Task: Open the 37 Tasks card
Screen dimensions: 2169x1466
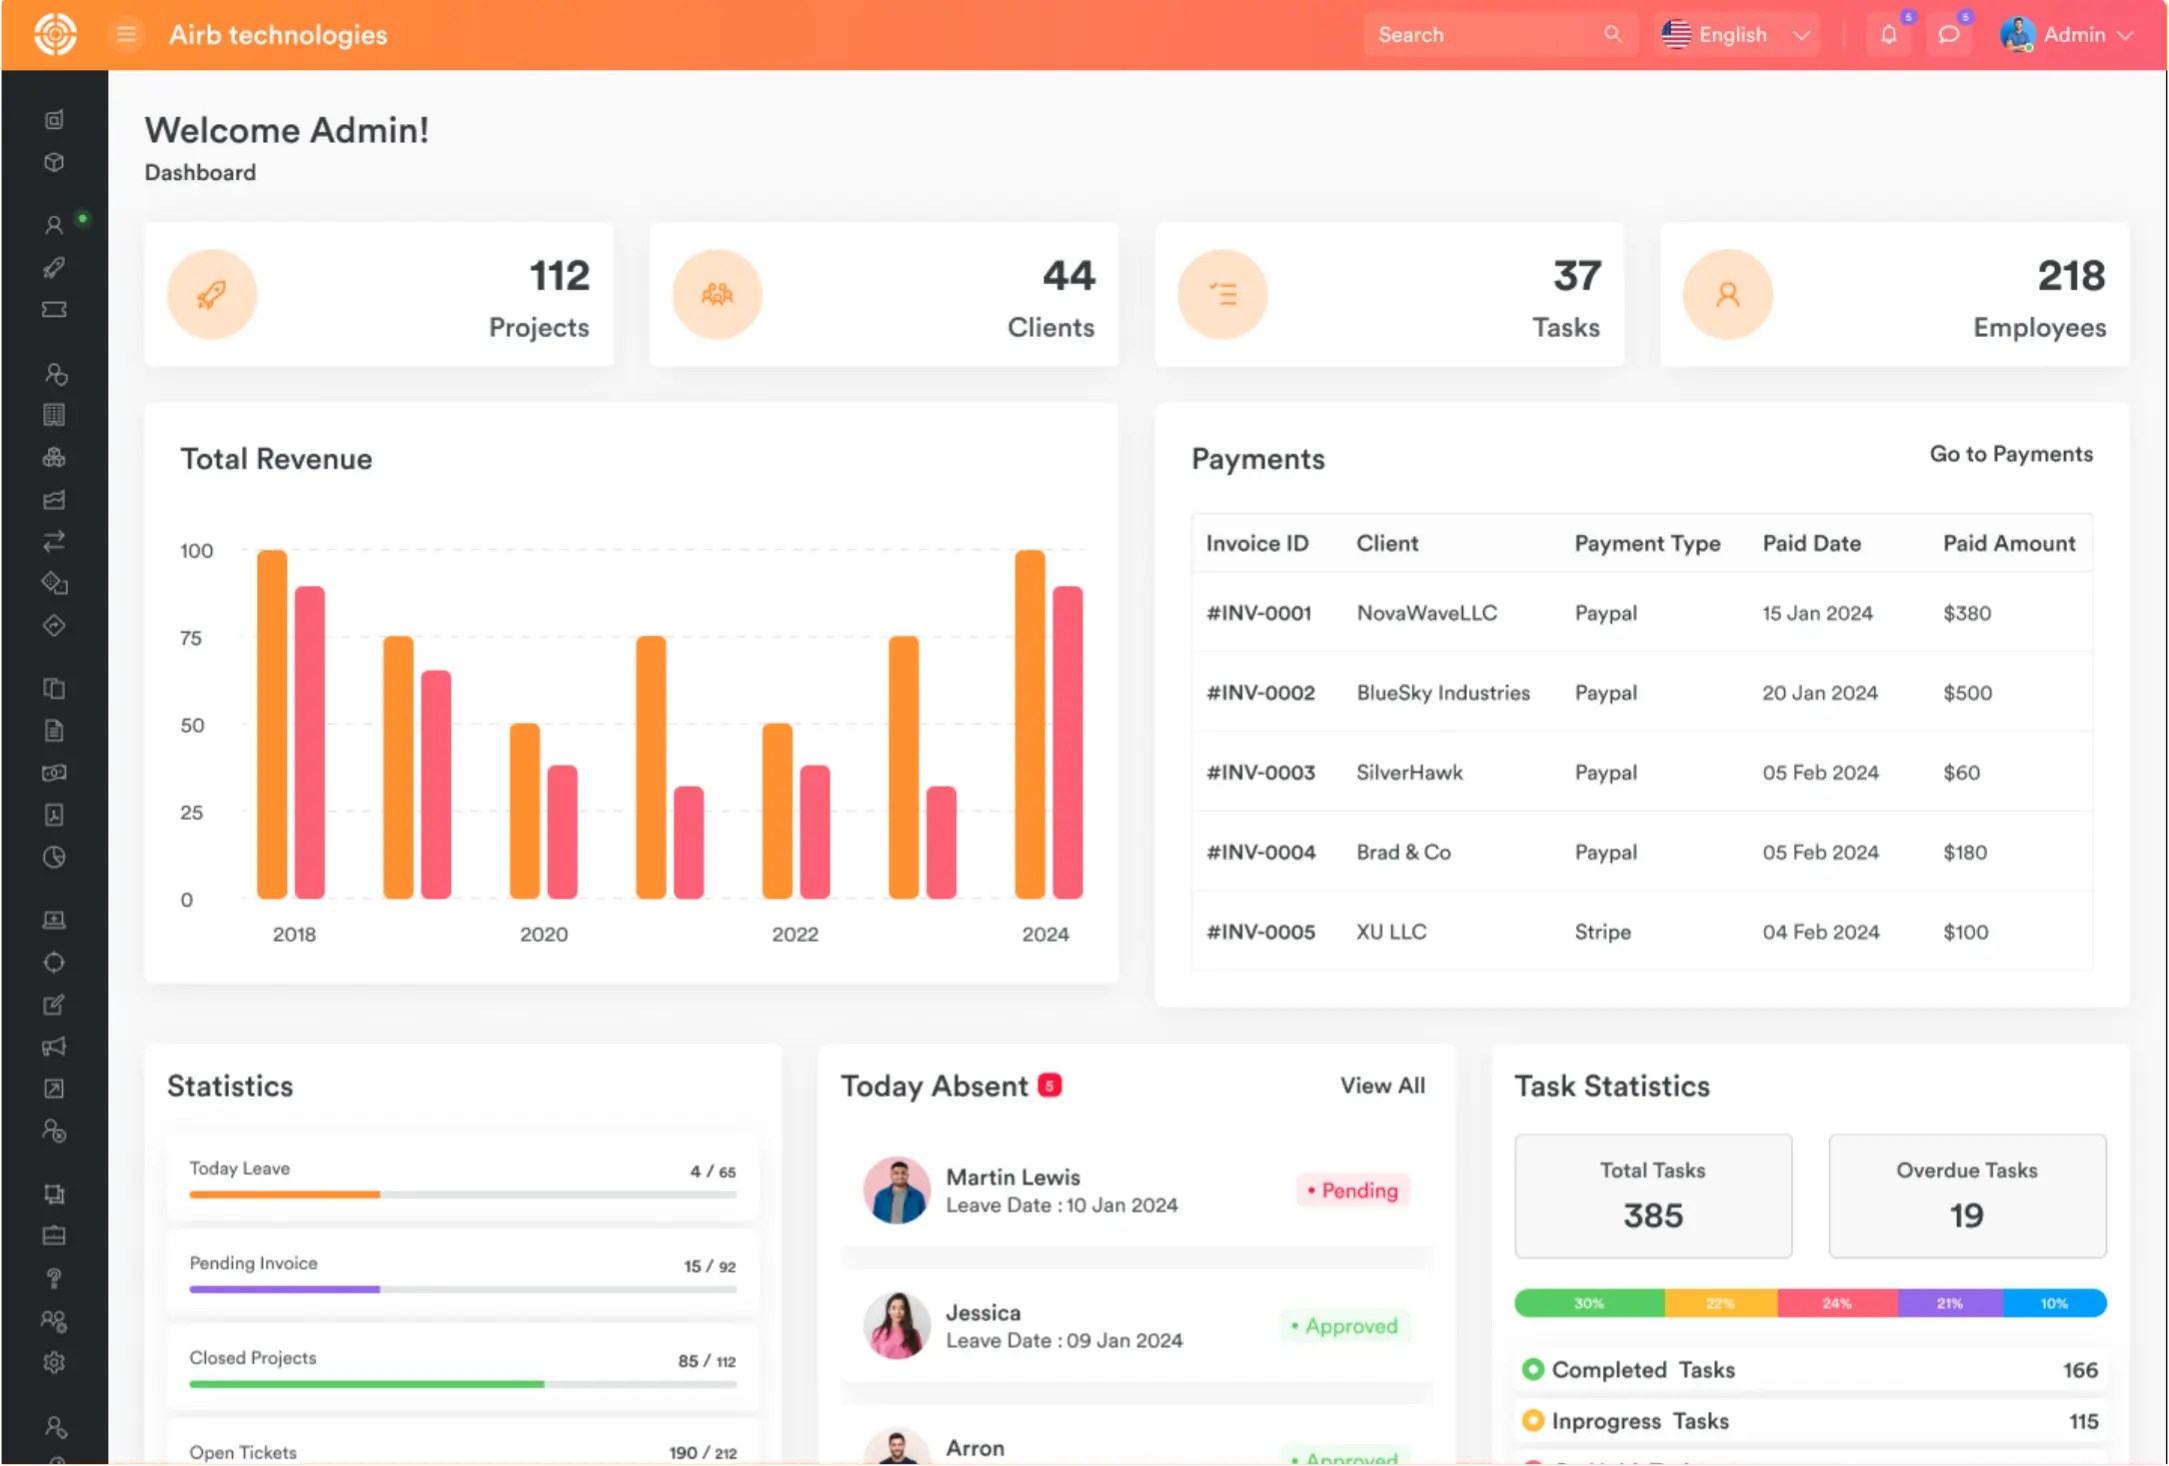Action: click(1389, 294)
